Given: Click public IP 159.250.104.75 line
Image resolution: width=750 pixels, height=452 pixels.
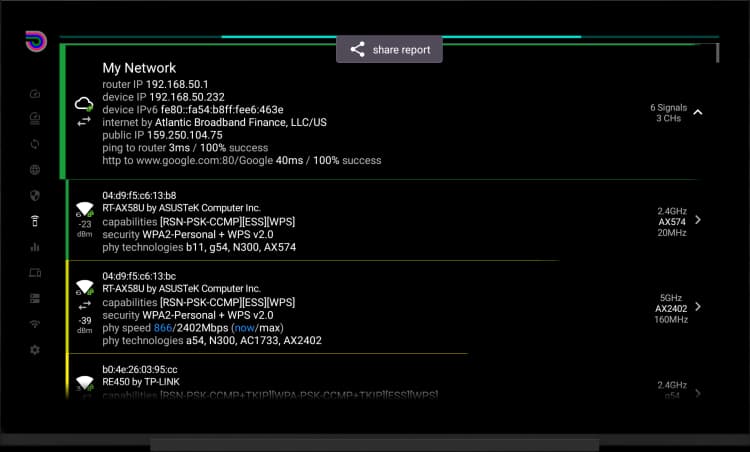Looking at the screenshot, I should 162,135.
